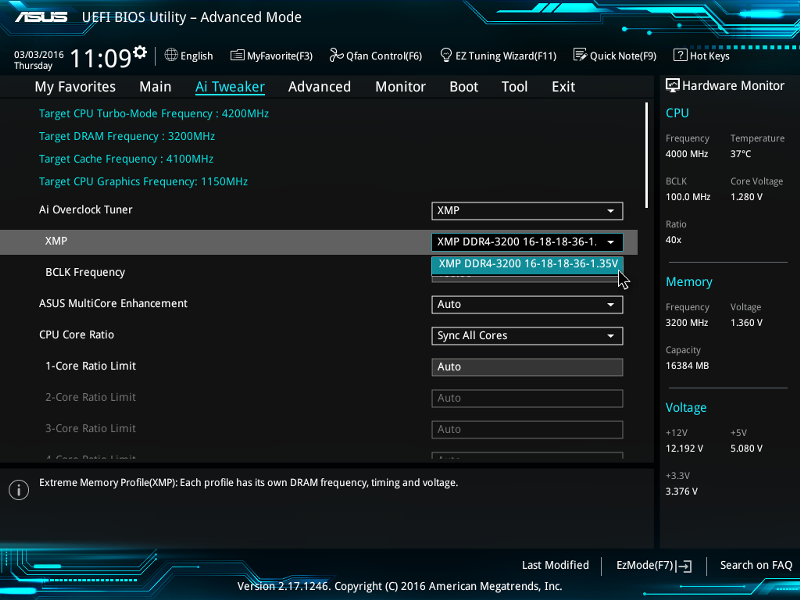
Task: Show Hot Keys question mark icon
Action: pyautogui.click(x=680, y=55)
